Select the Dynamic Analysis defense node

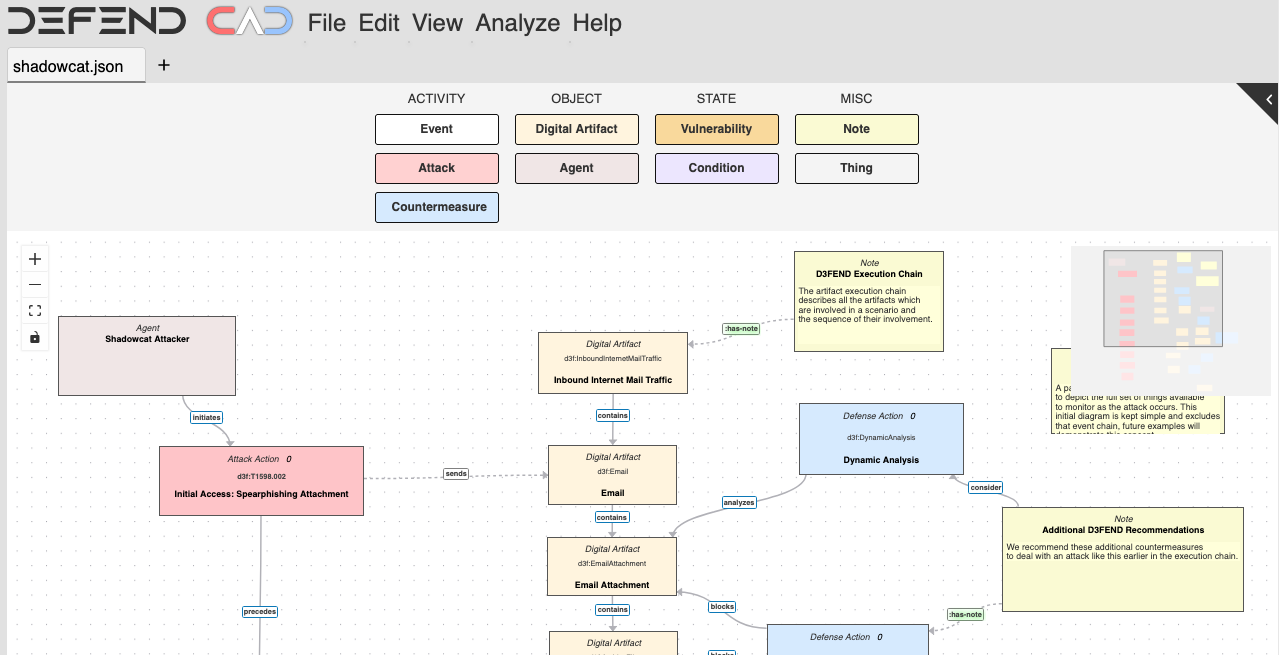pyautogui.click(x=881, y=439)
